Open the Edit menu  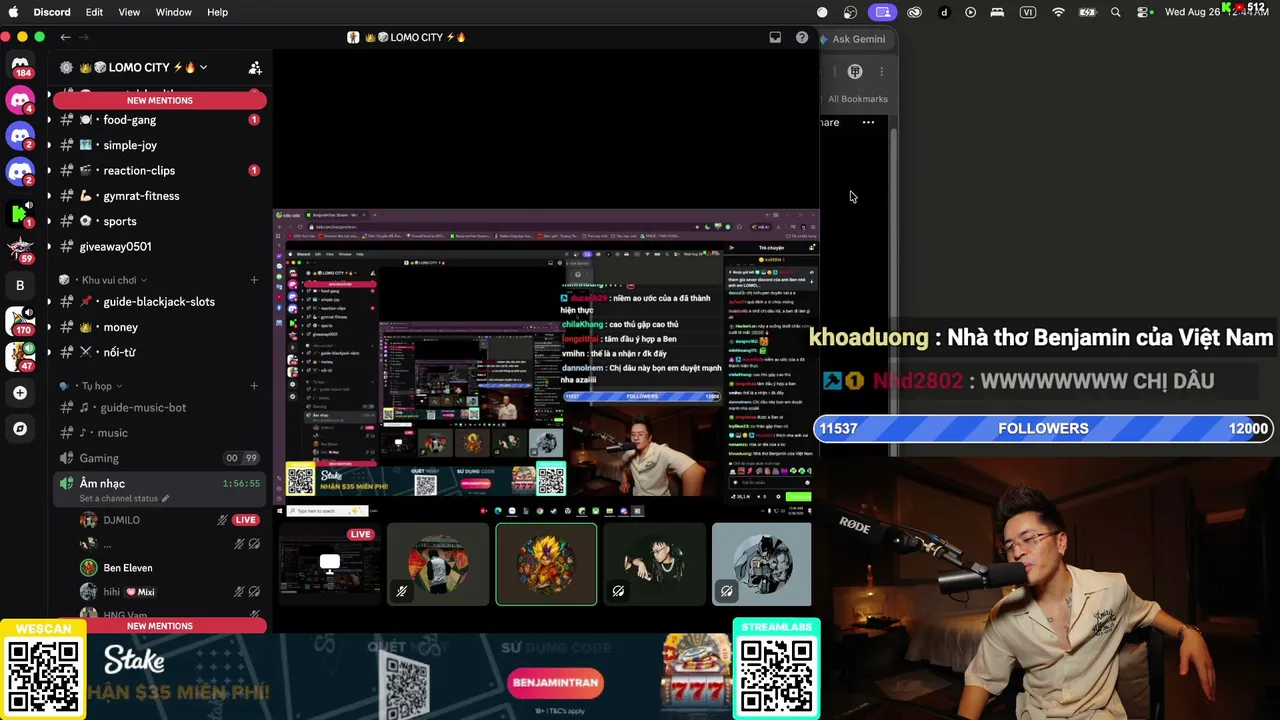[94, 12]
